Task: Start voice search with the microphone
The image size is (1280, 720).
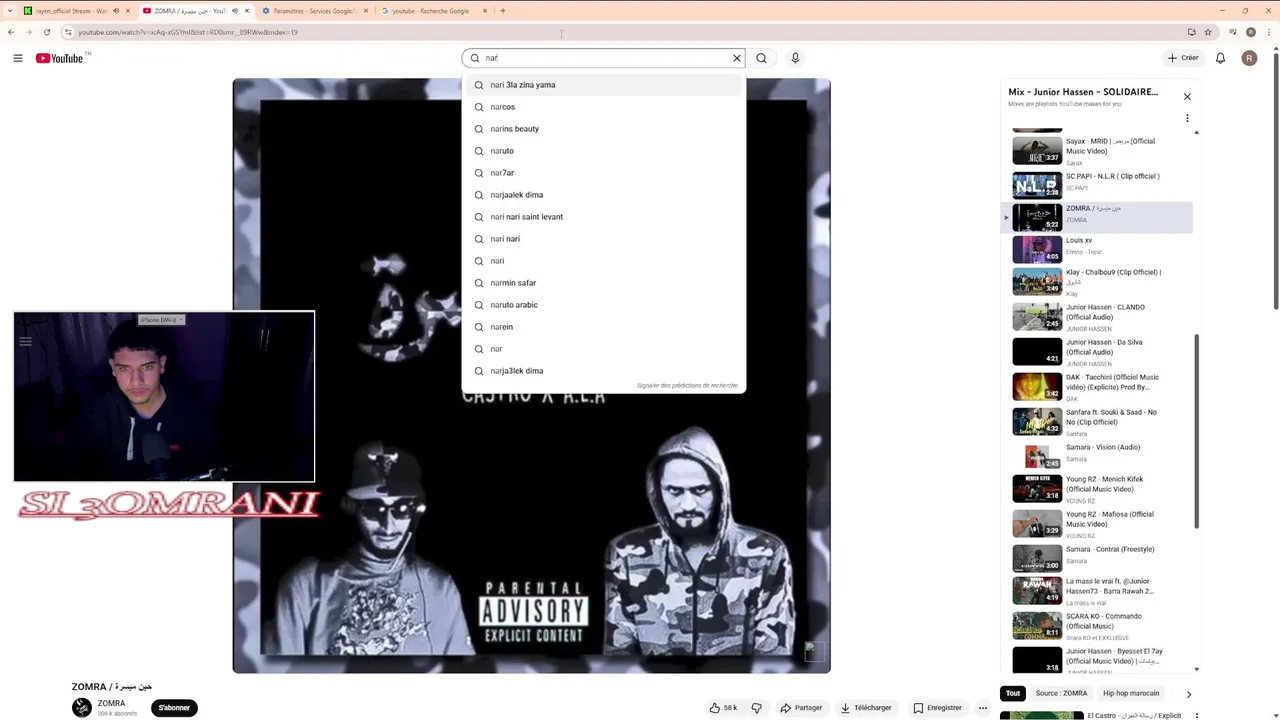Action: point(795,58)
